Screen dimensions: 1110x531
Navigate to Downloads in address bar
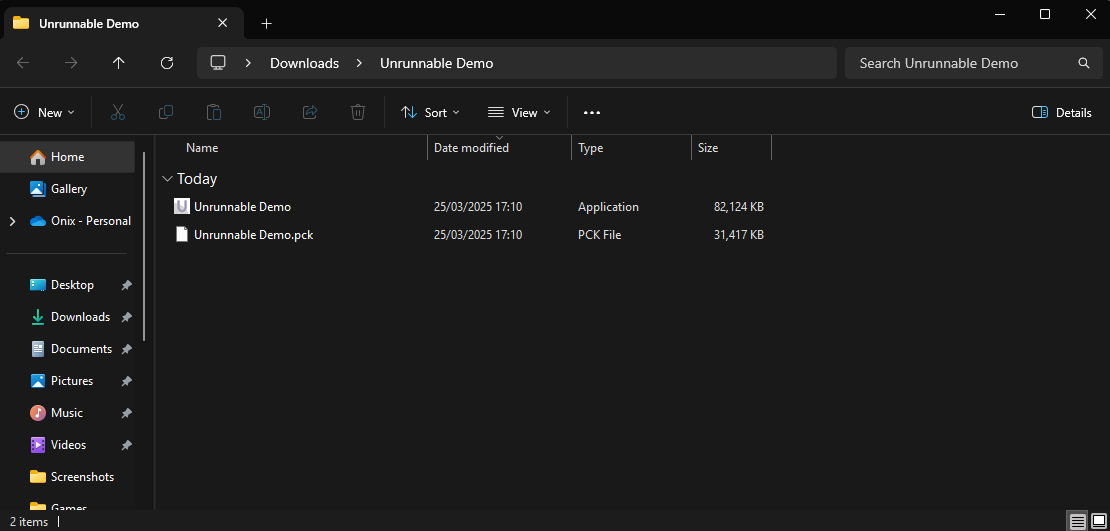[304, 63]
